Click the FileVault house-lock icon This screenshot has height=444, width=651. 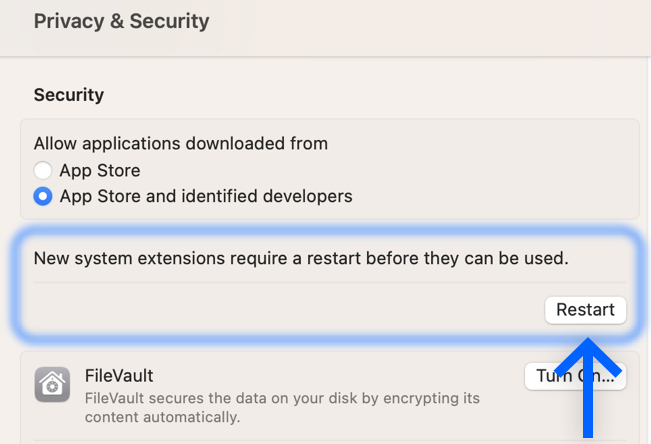click(x=52, y=385)
